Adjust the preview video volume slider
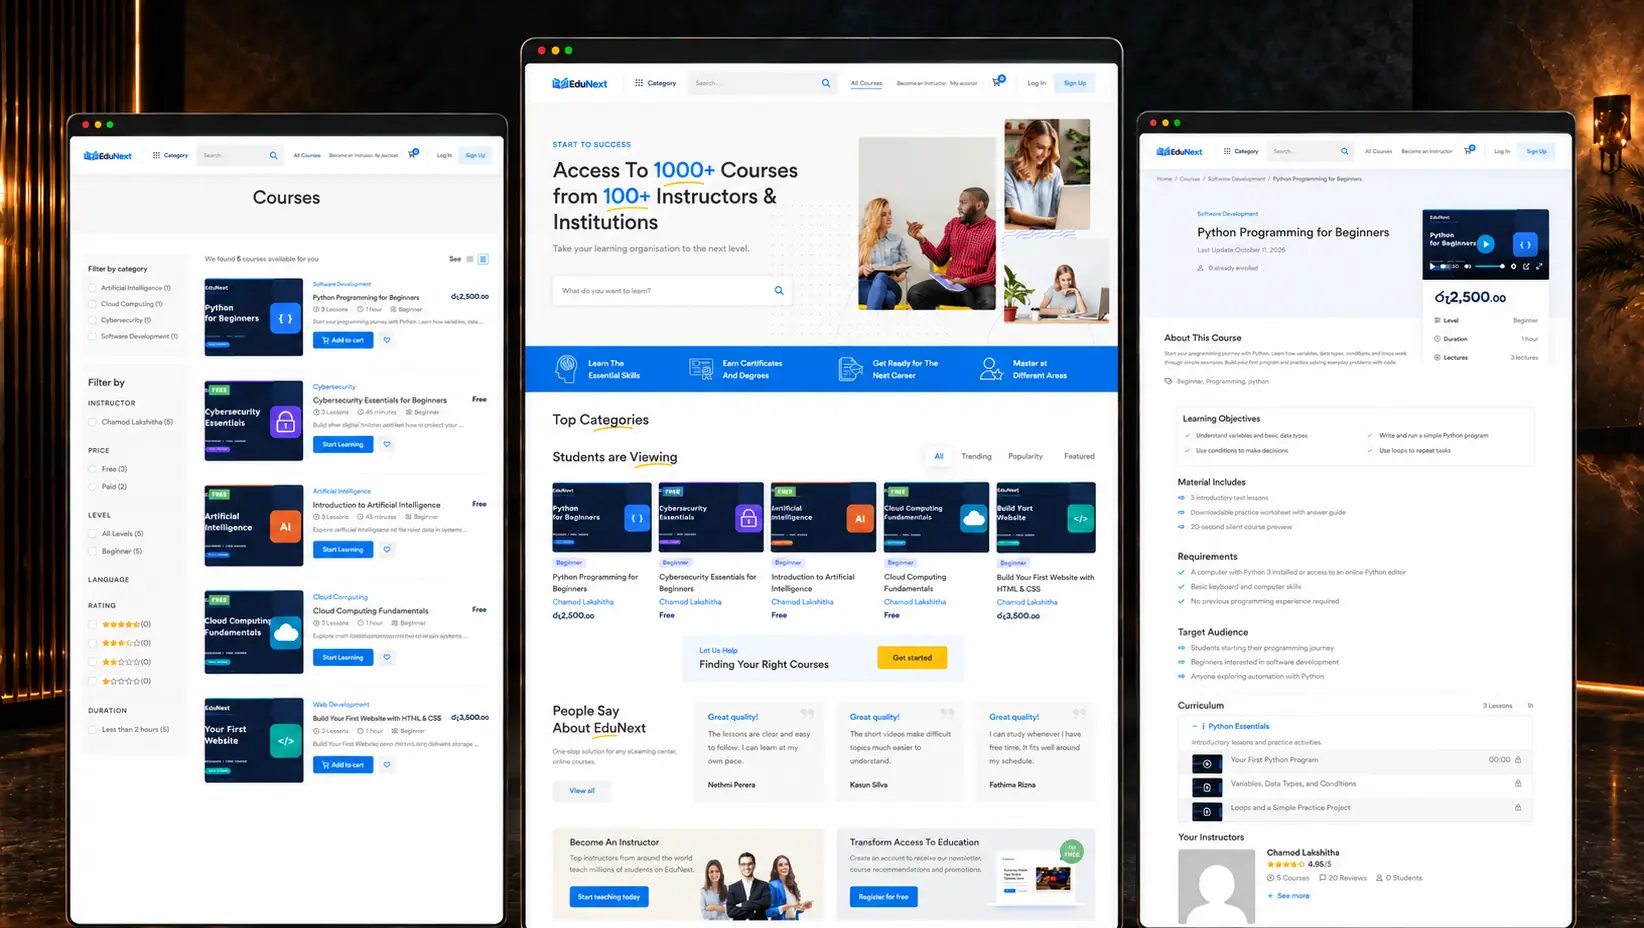Screen dimensions: 1644x928 coord(1489,266)
